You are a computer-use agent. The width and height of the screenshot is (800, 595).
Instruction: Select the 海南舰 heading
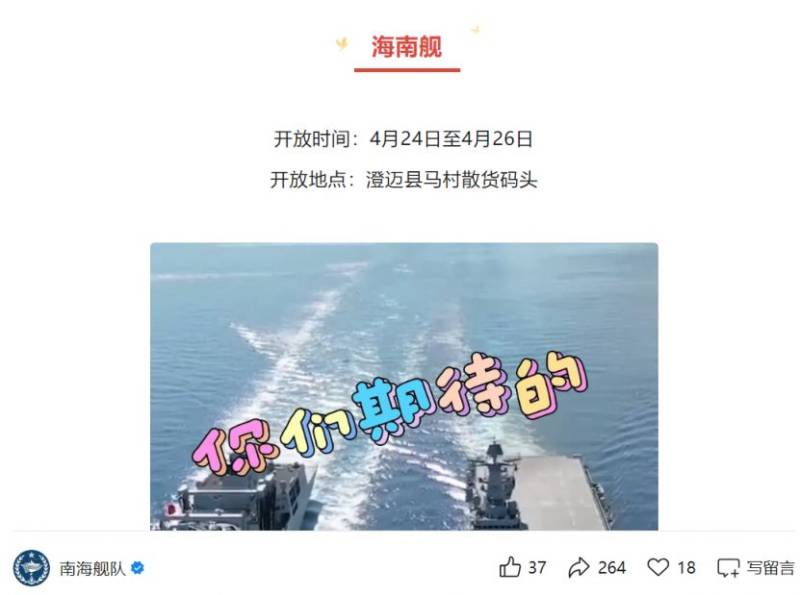pyautogui.click(x=407, y=47)
